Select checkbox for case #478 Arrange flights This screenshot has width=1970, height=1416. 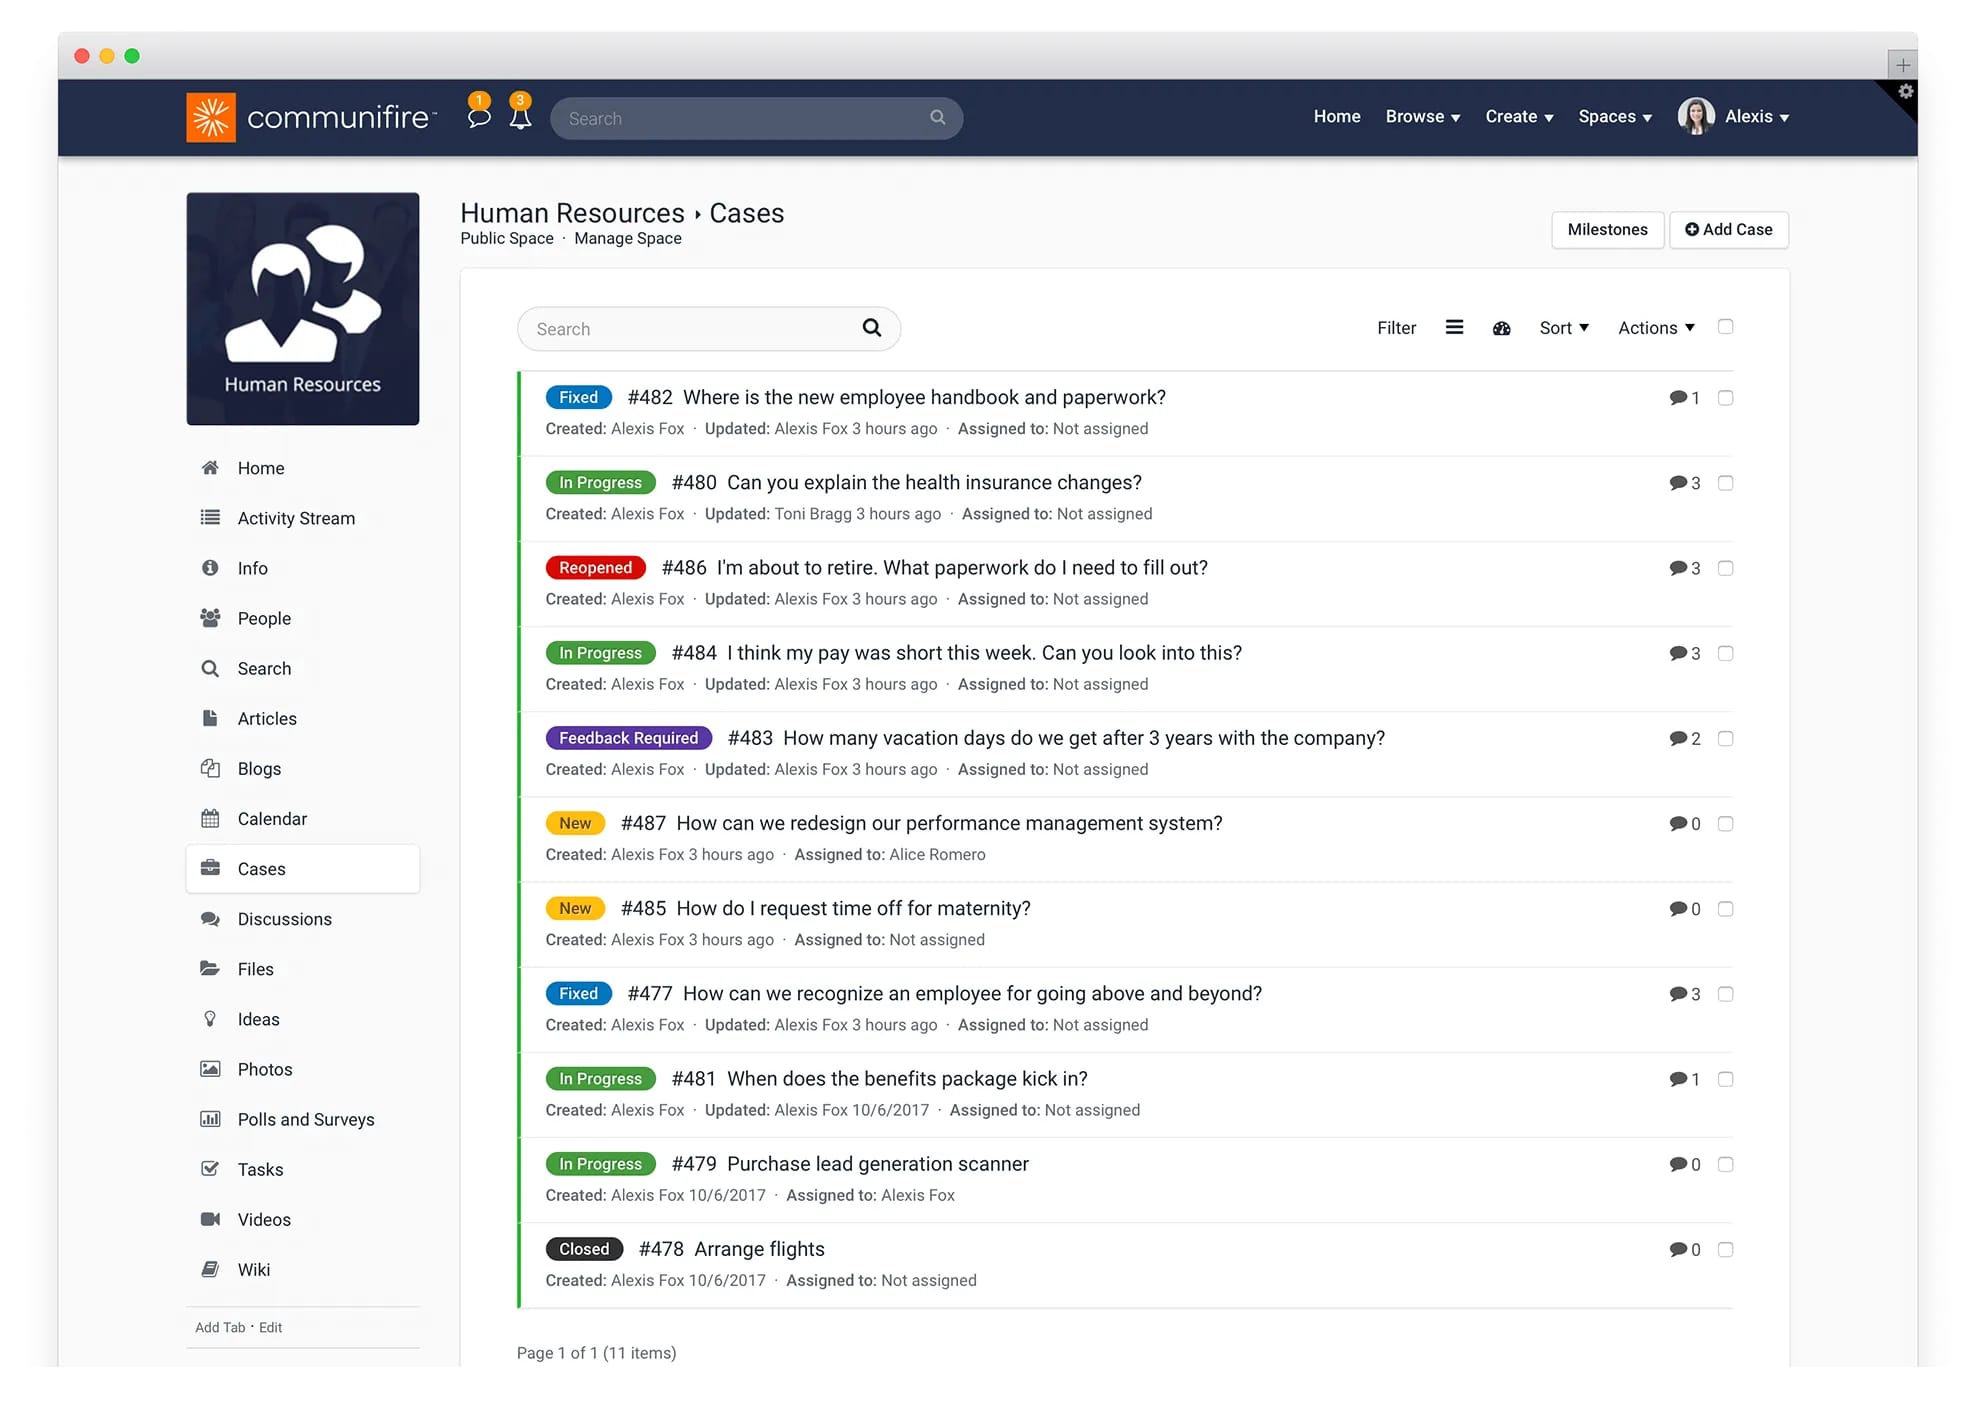1725,1249
